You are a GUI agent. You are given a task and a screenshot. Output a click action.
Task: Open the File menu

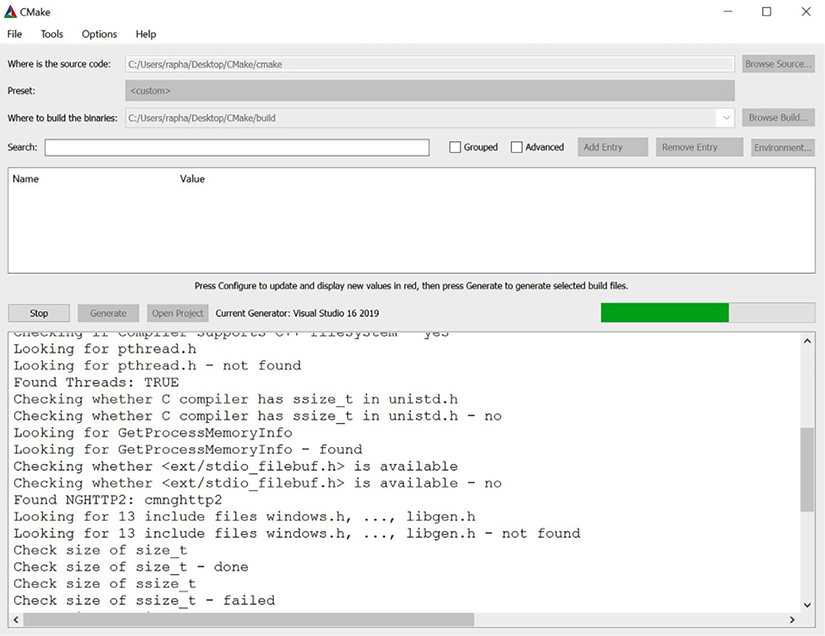pos(14,34)
